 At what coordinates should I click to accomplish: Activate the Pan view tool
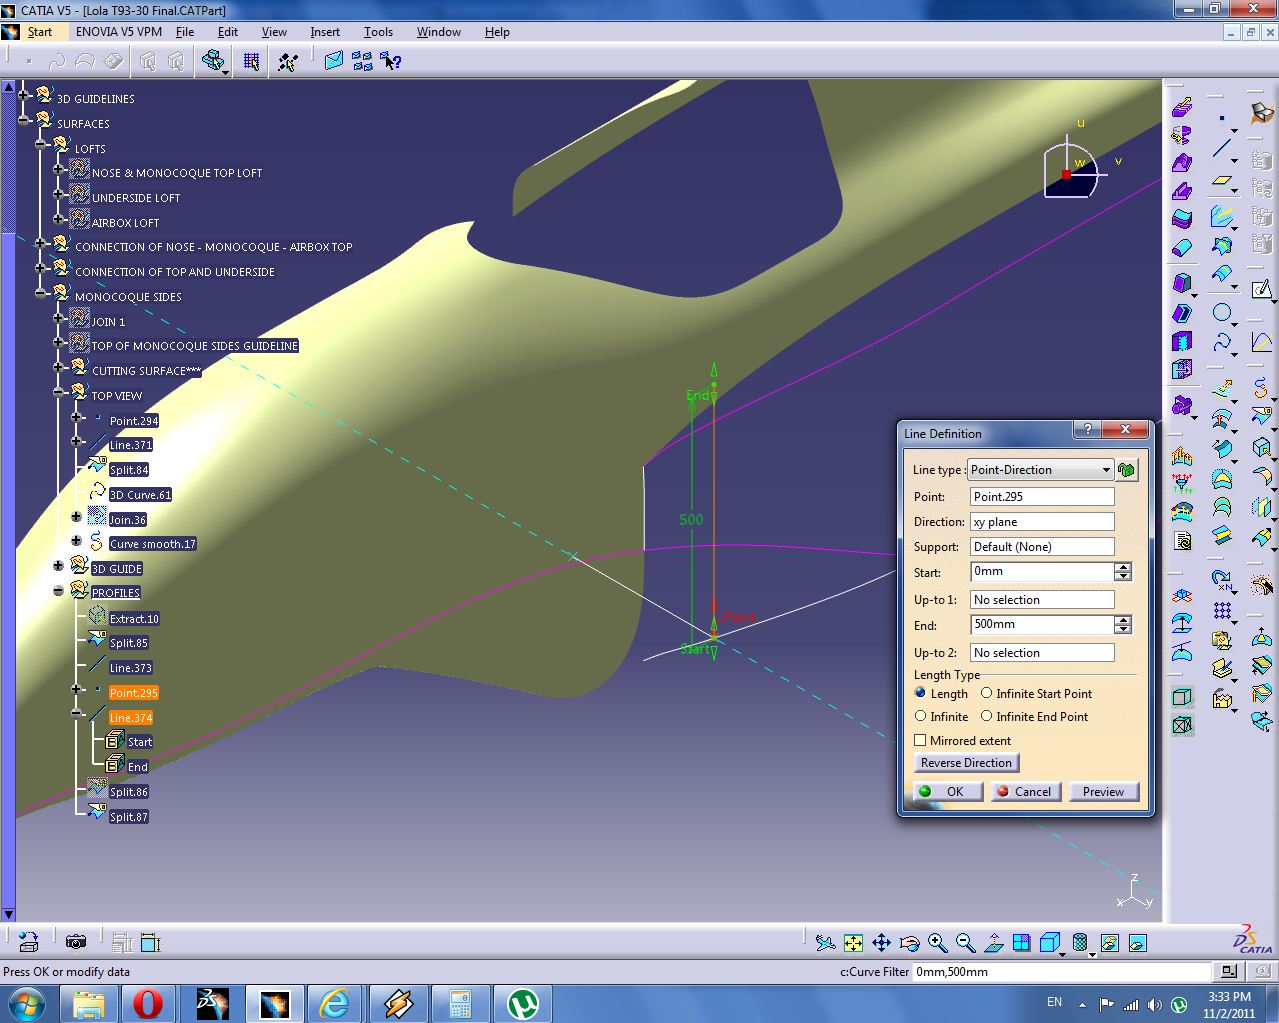881,942
